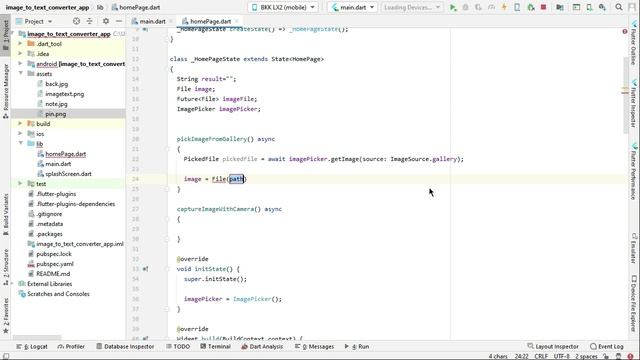Open the Flutter Inspector side panel
The width and height of the screenshot is (640, 360).
pos(633,104)
